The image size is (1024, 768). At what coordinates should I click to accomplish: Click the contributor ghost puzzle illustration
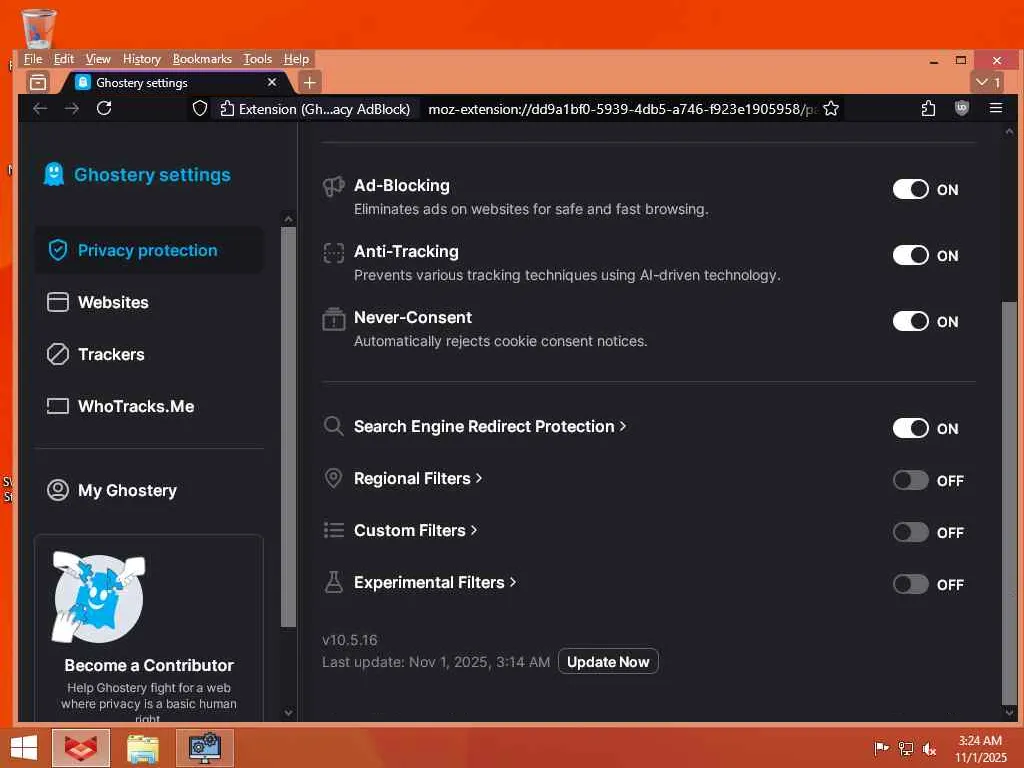[x=98, y=597]
